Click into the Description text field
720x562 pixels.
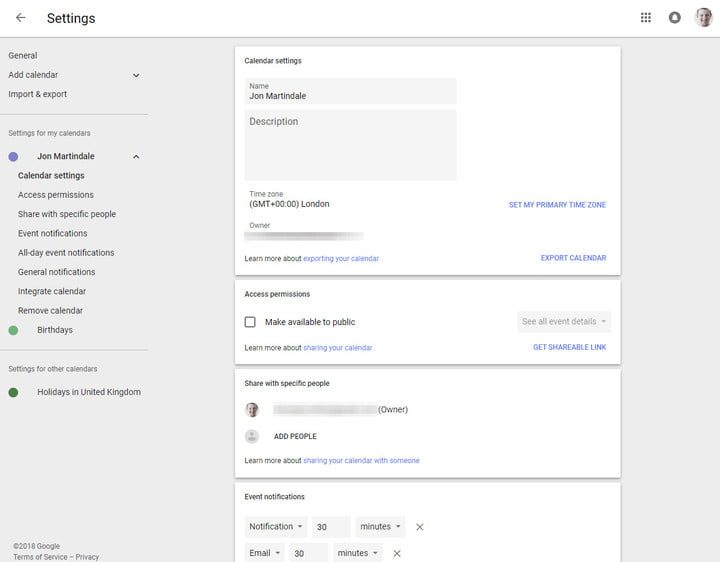[x=350, y=145]
